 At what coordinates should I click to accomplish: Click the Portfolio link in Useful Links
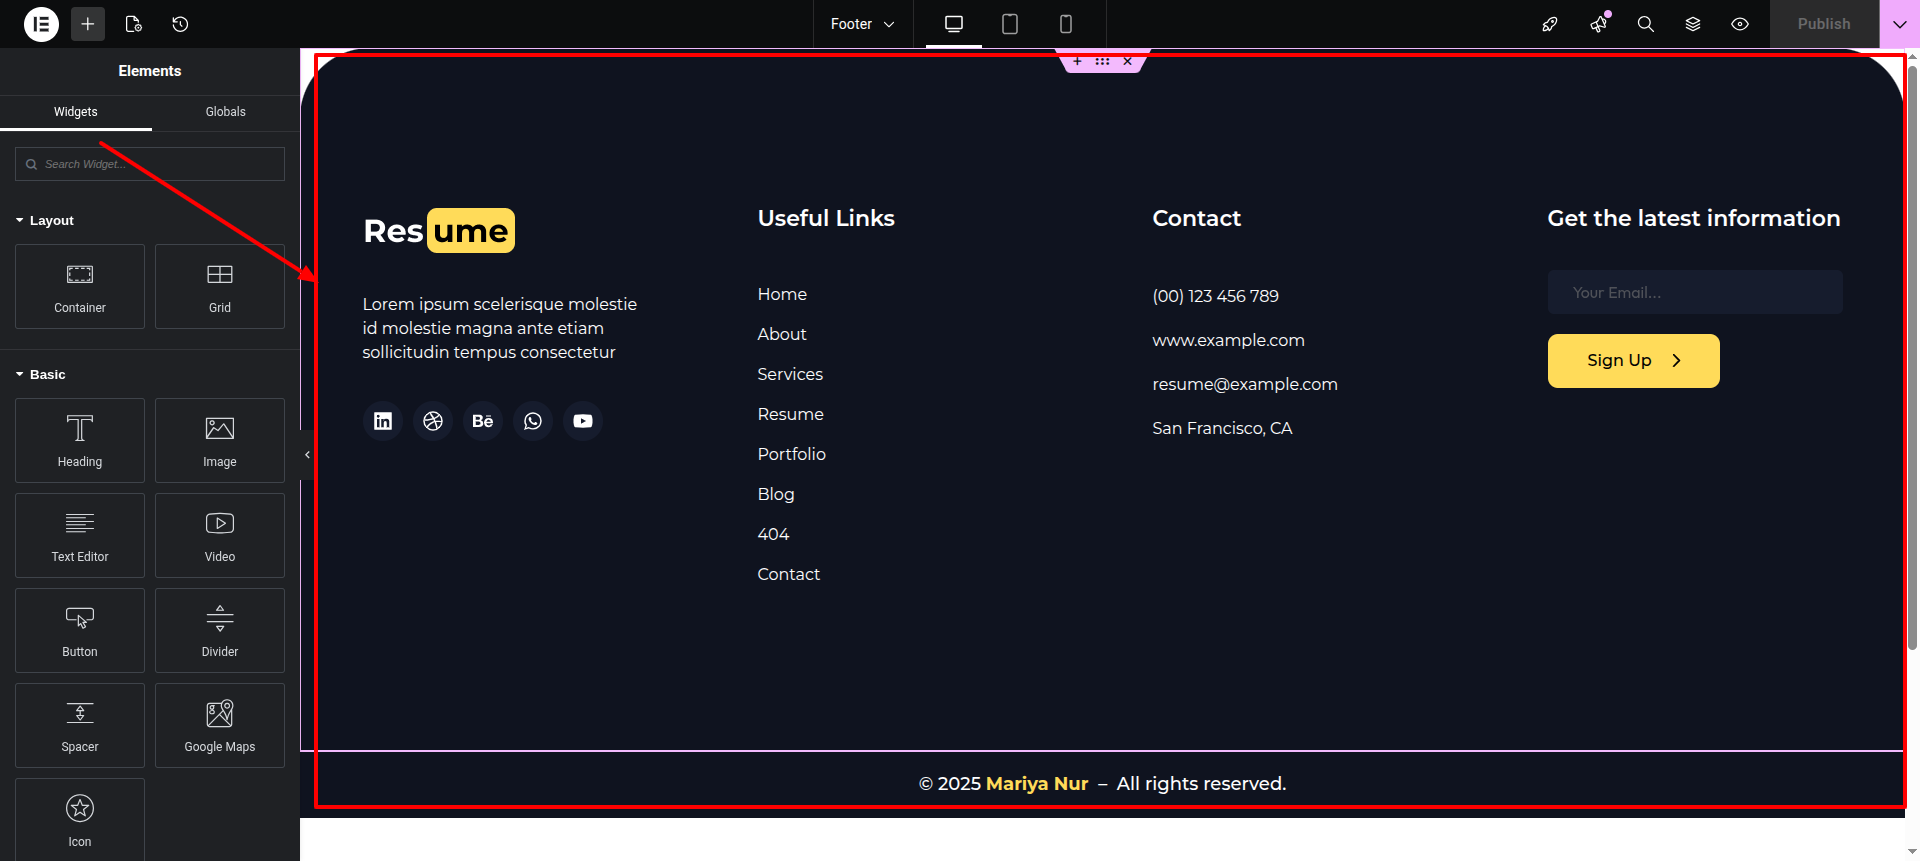(x=791, y=454)
